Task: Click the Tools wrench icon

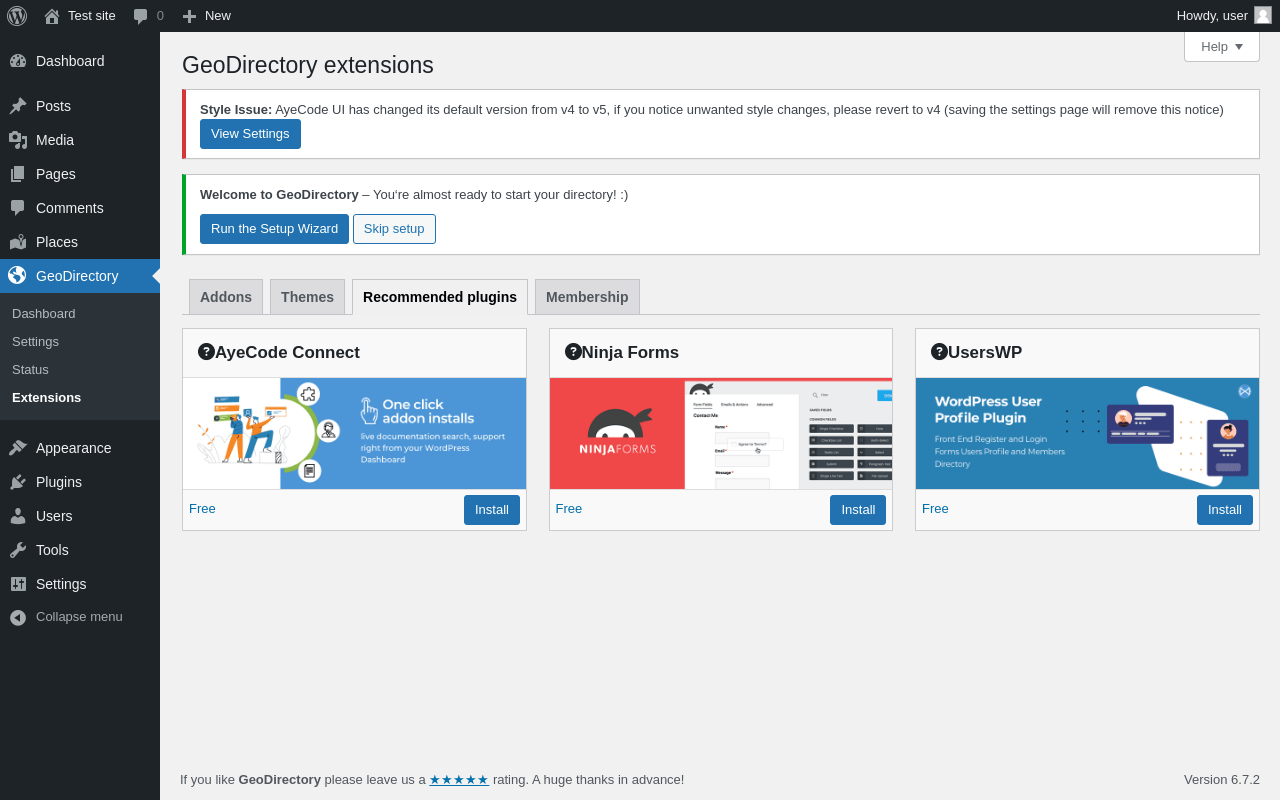Action: coord(18,550)
